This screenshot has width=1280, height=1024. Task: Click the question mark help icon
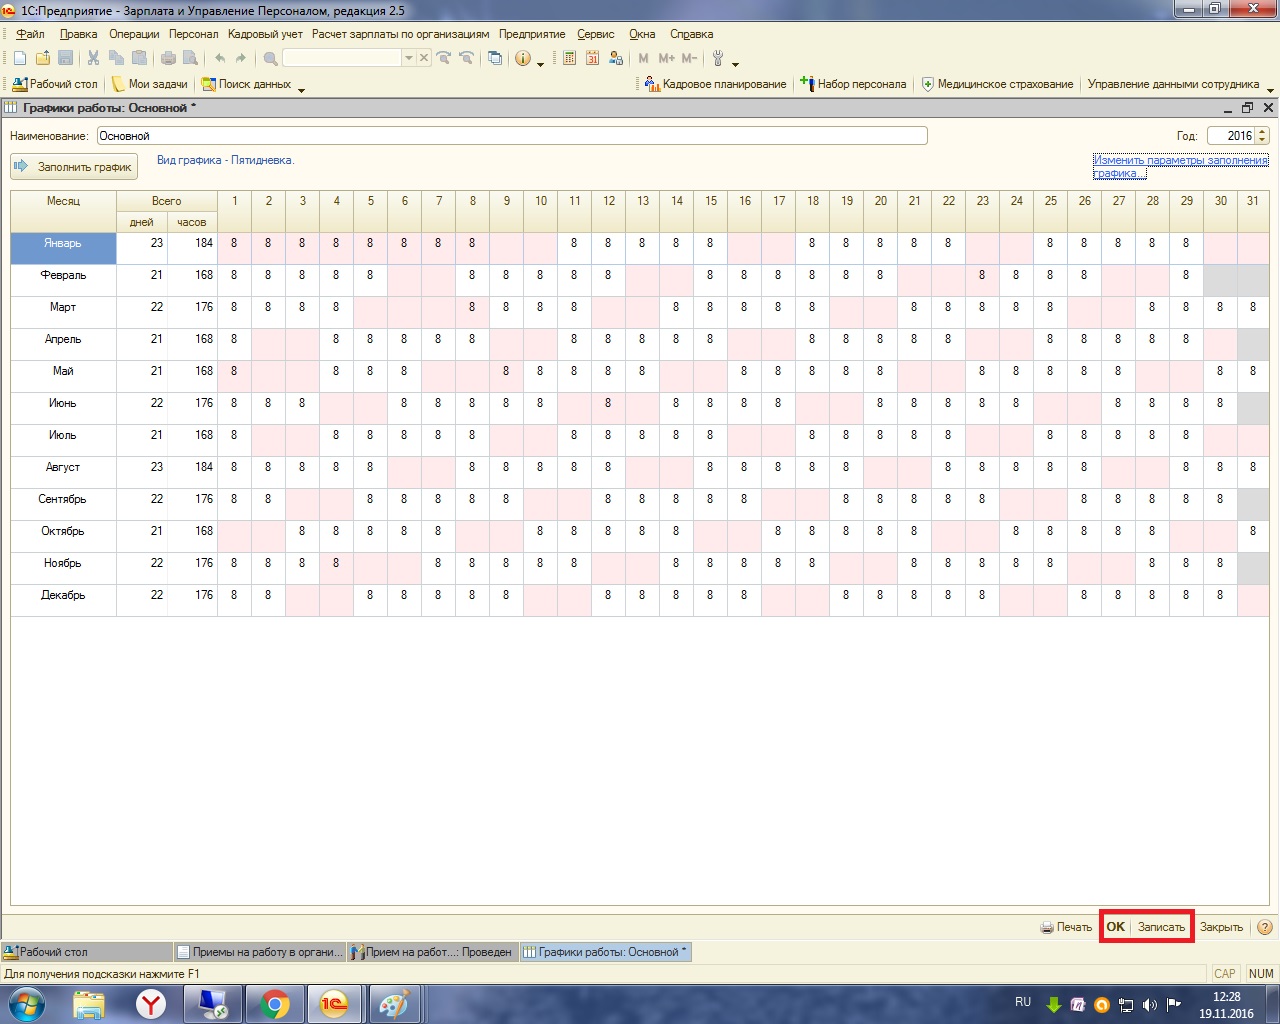pyautogui.click(x=1264, y=927)
